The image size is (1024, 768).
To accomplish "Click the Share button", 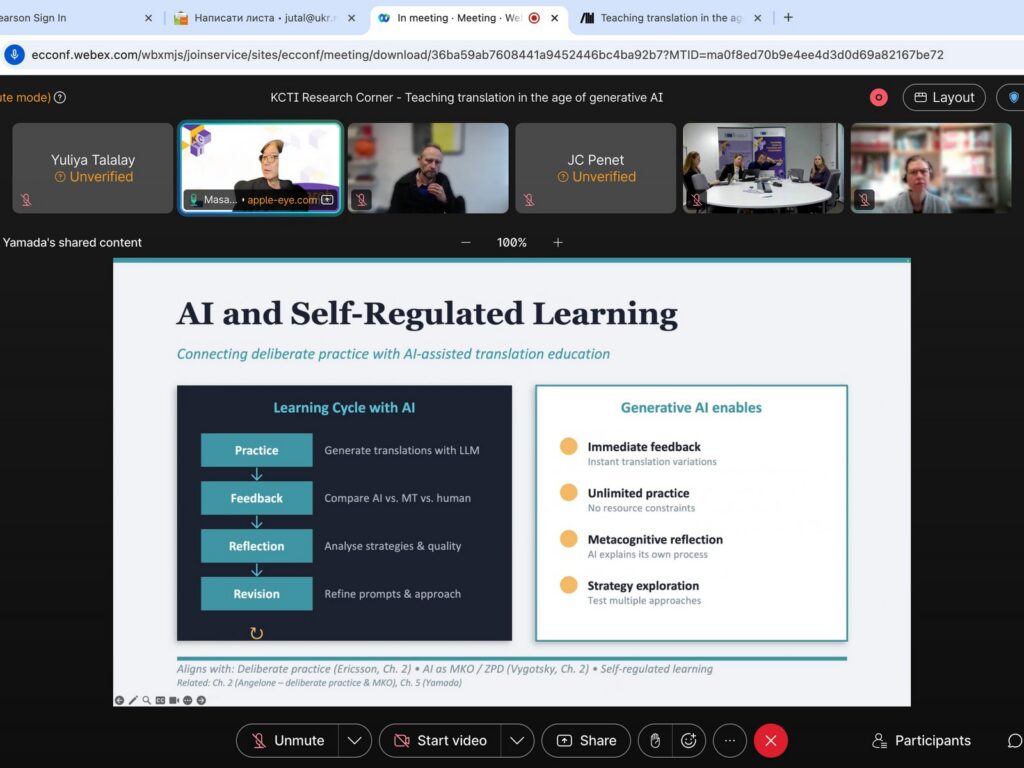I will (x=586, y=741).
